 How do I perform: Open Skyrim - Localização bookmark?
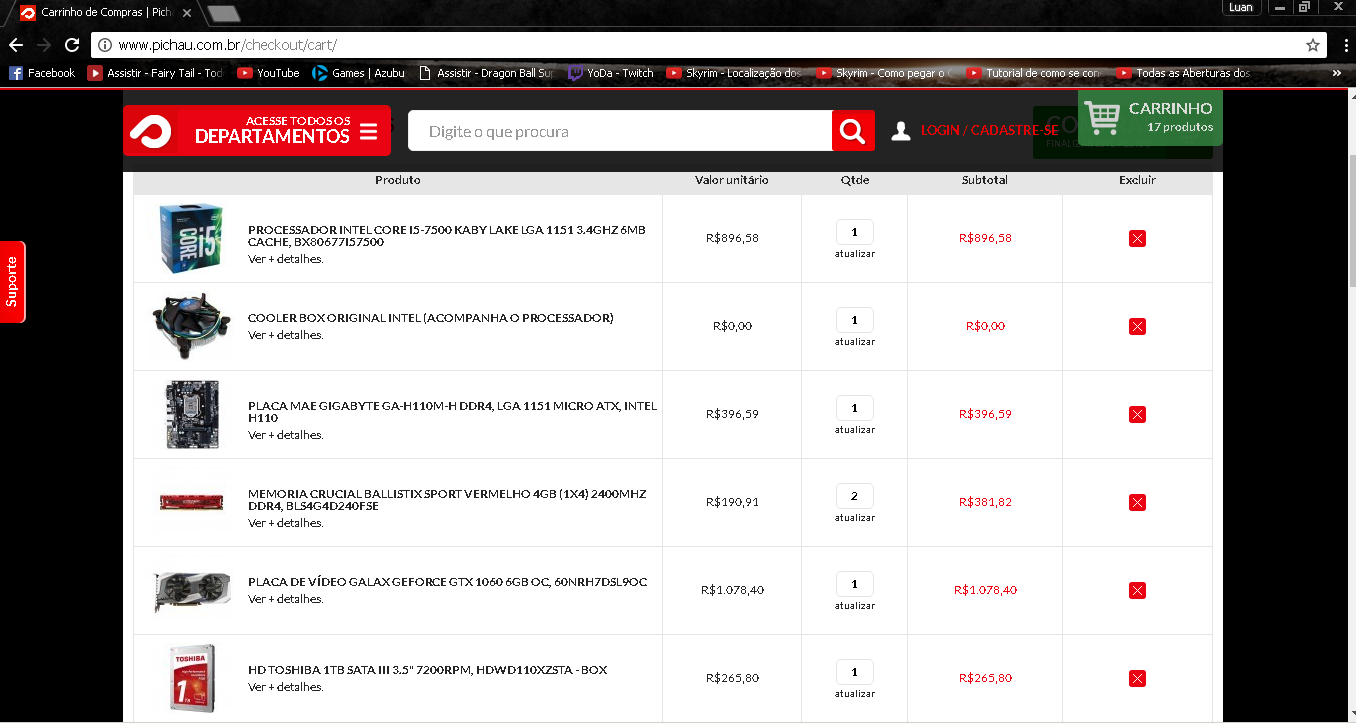pos(734,73)
